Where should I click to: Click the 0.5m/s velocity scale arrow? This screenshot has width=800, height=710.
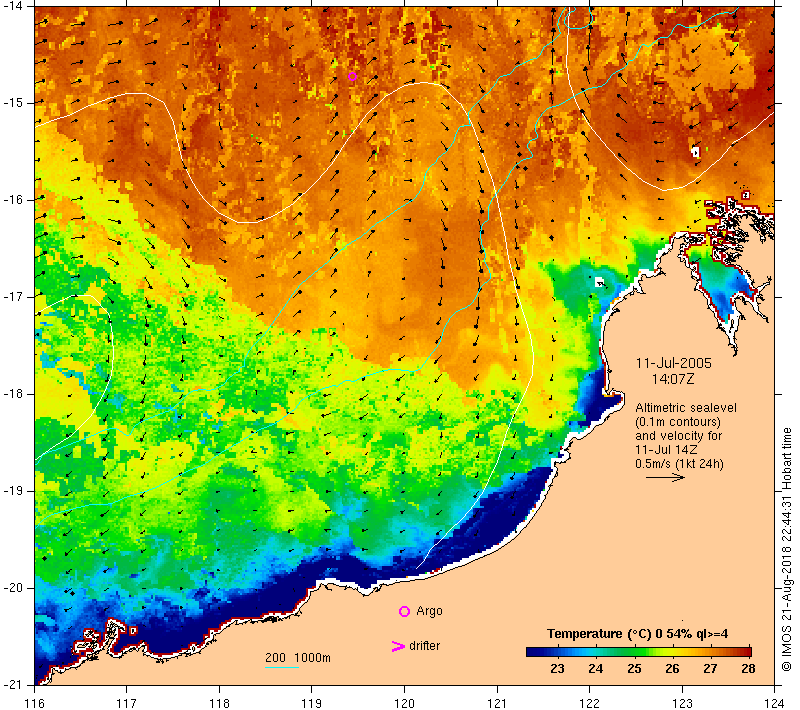(665, 477)
